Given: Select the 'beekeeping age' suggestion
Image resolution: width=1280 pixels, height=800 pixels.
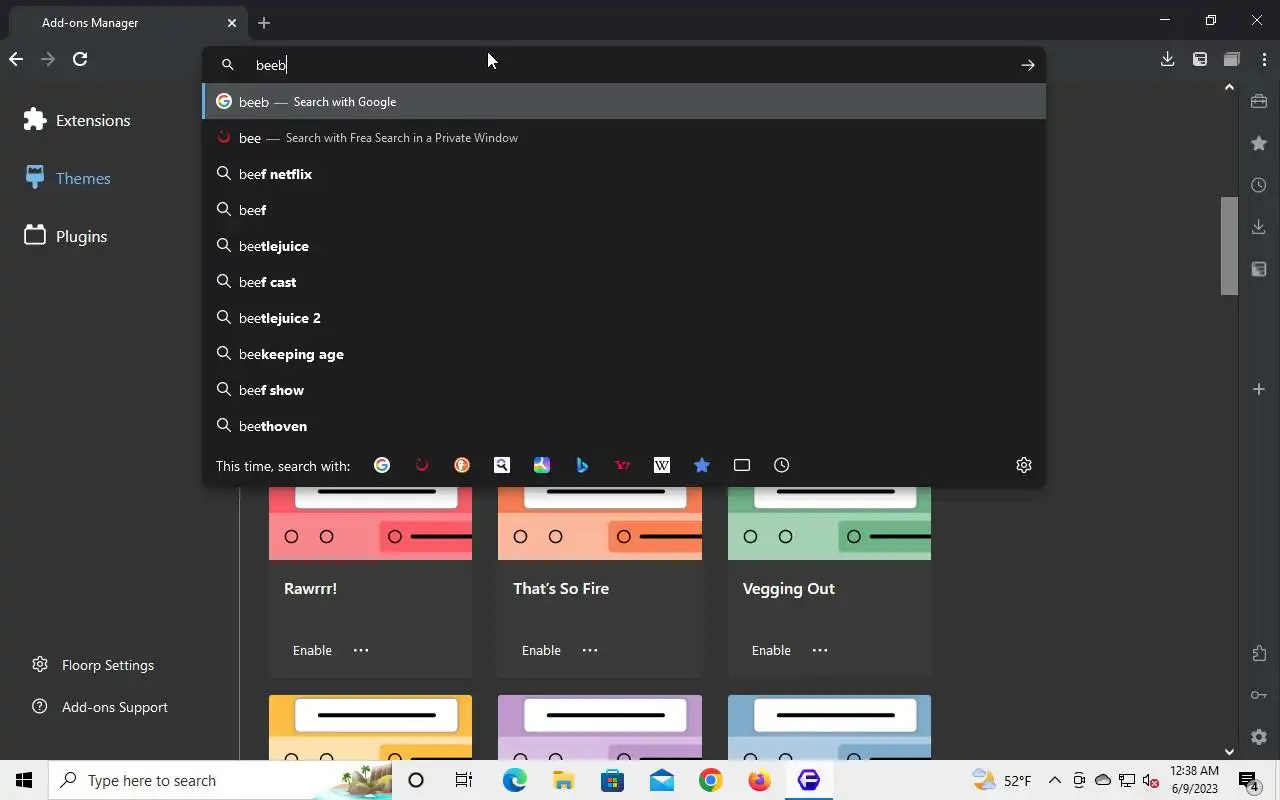Looking at the screenshot, I should point(624,354).
